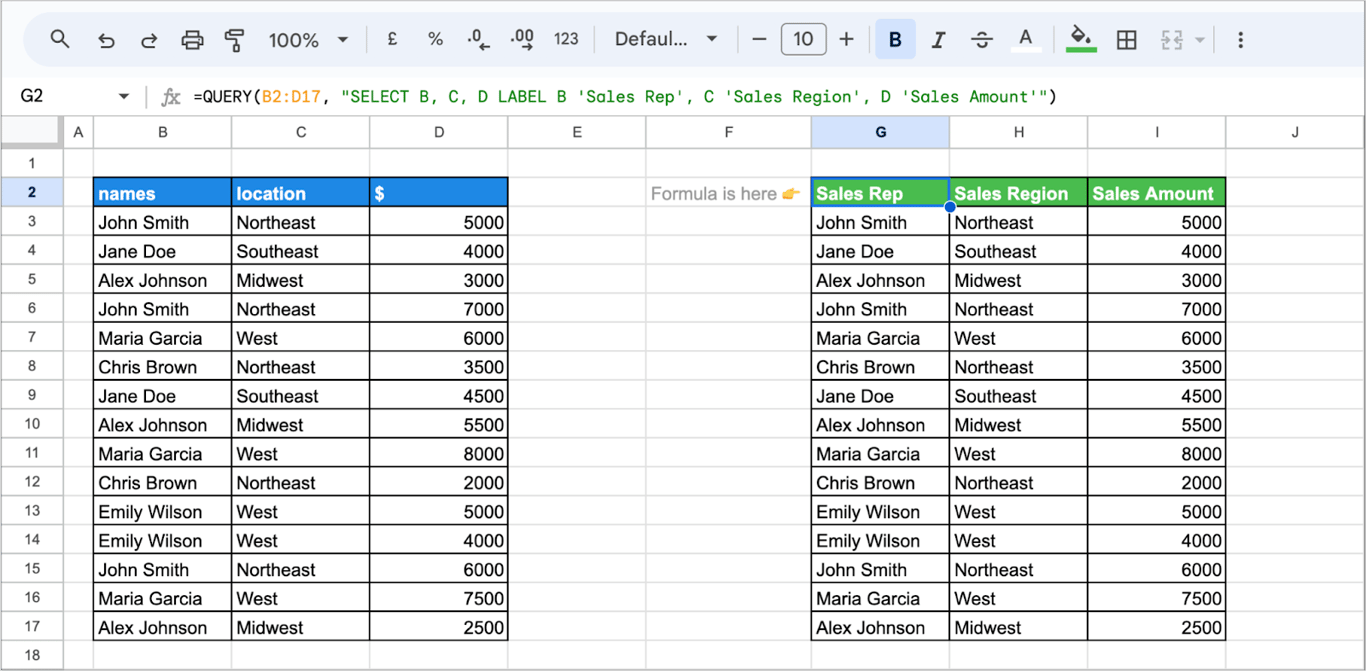Open the three-dot more options menu
The width and height of the screenshot is (1366, 671).
click(1240, 39)
